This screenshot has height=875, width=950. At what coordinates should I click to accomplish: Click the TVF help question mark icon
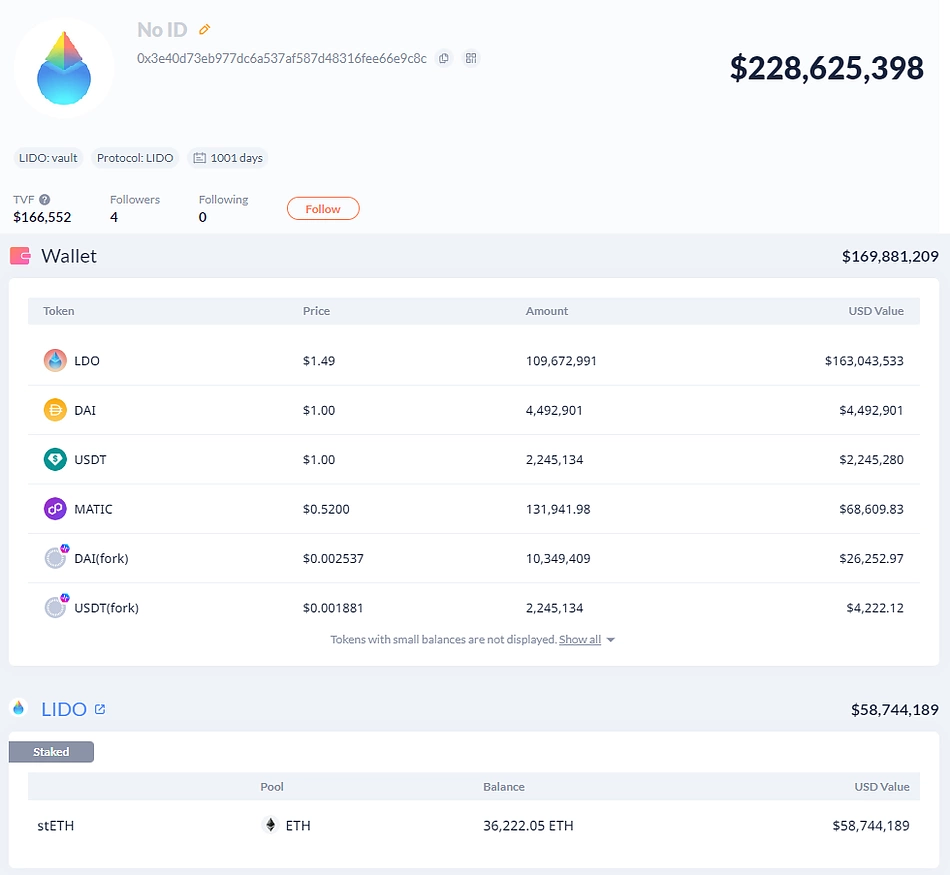(45, 199)
